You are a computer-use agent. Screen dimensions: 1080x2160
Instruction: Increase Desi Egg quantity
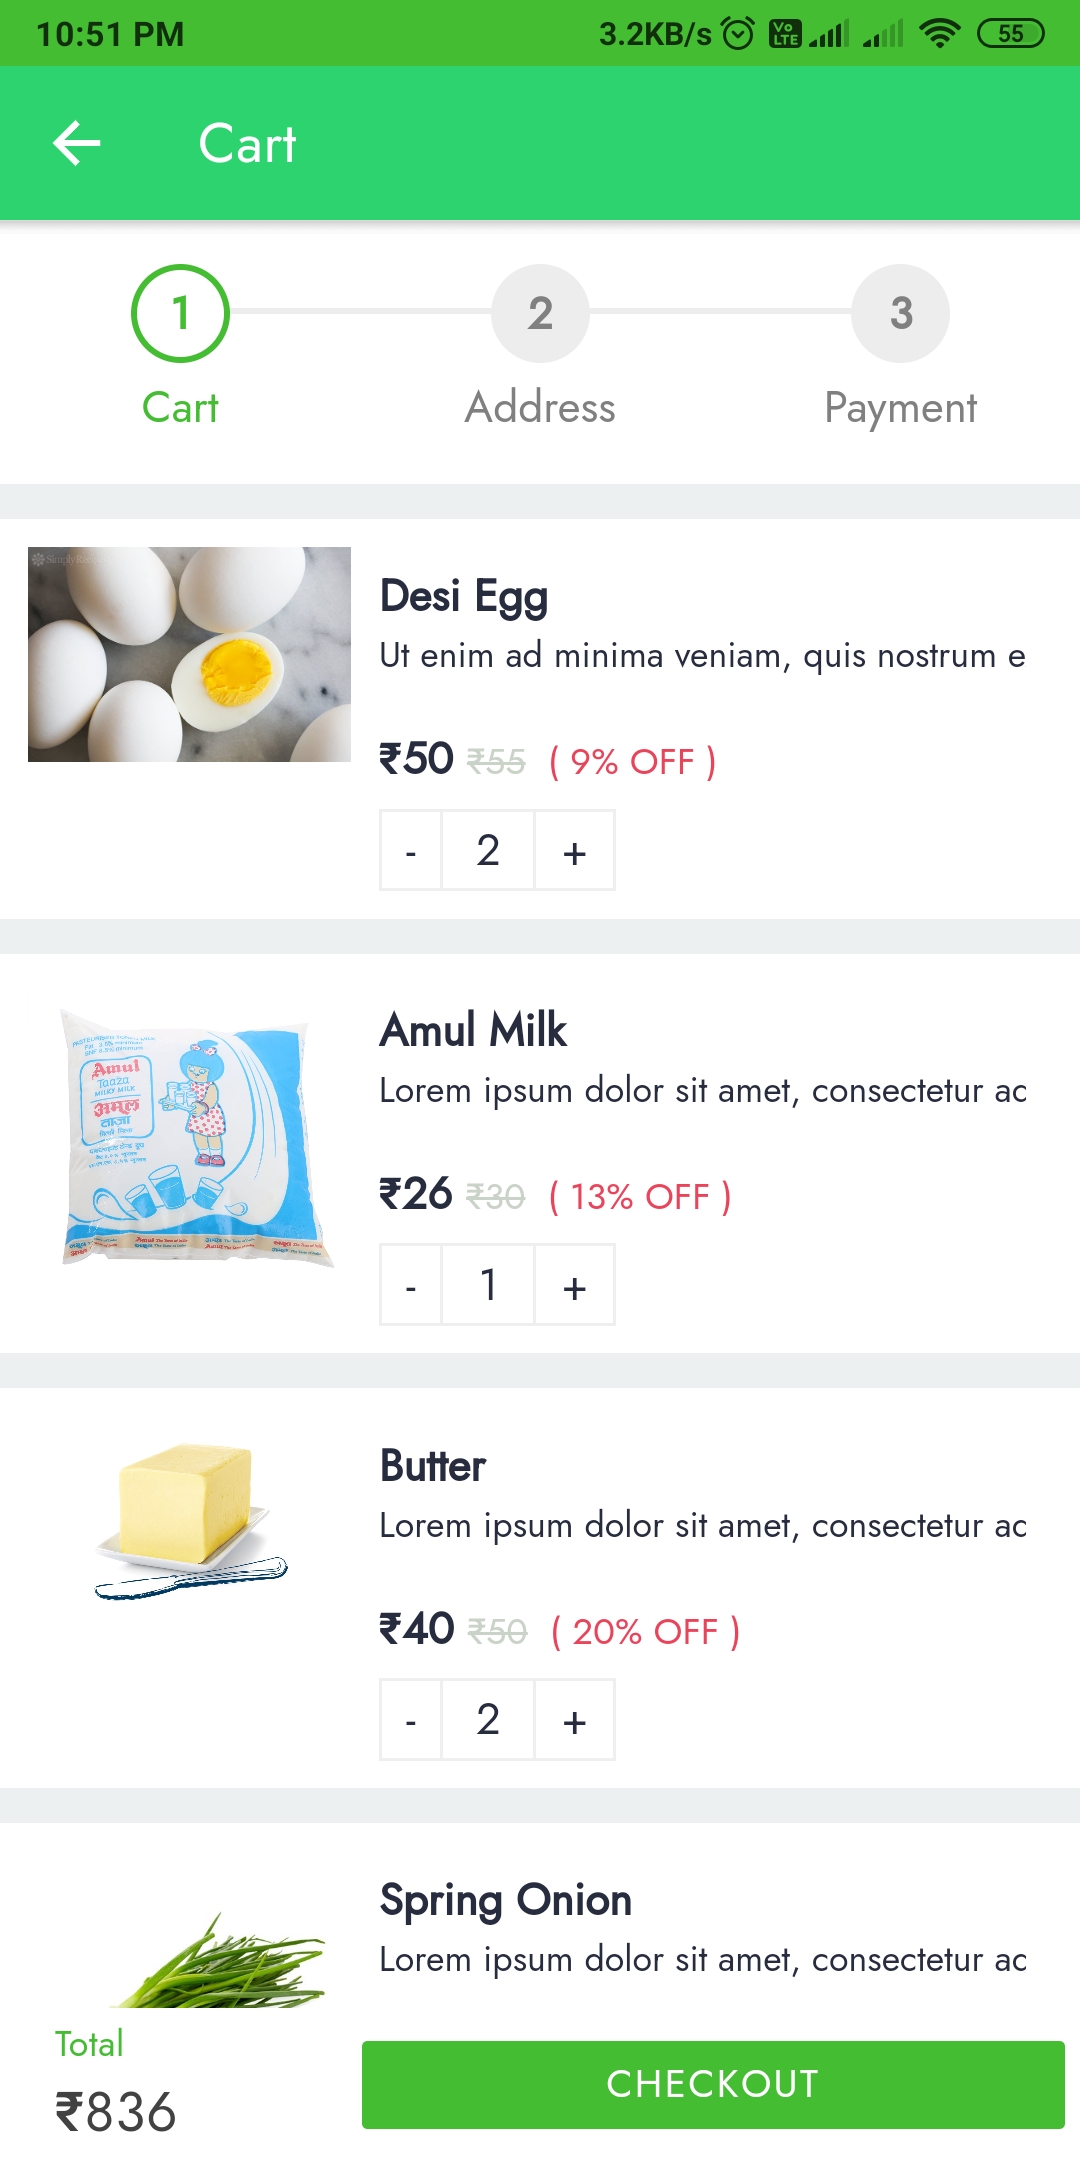[x=574, y=851]
